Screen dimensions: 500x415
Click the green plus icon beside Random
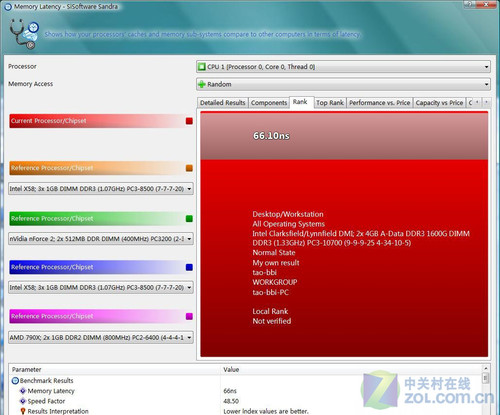tap(201, 84)
